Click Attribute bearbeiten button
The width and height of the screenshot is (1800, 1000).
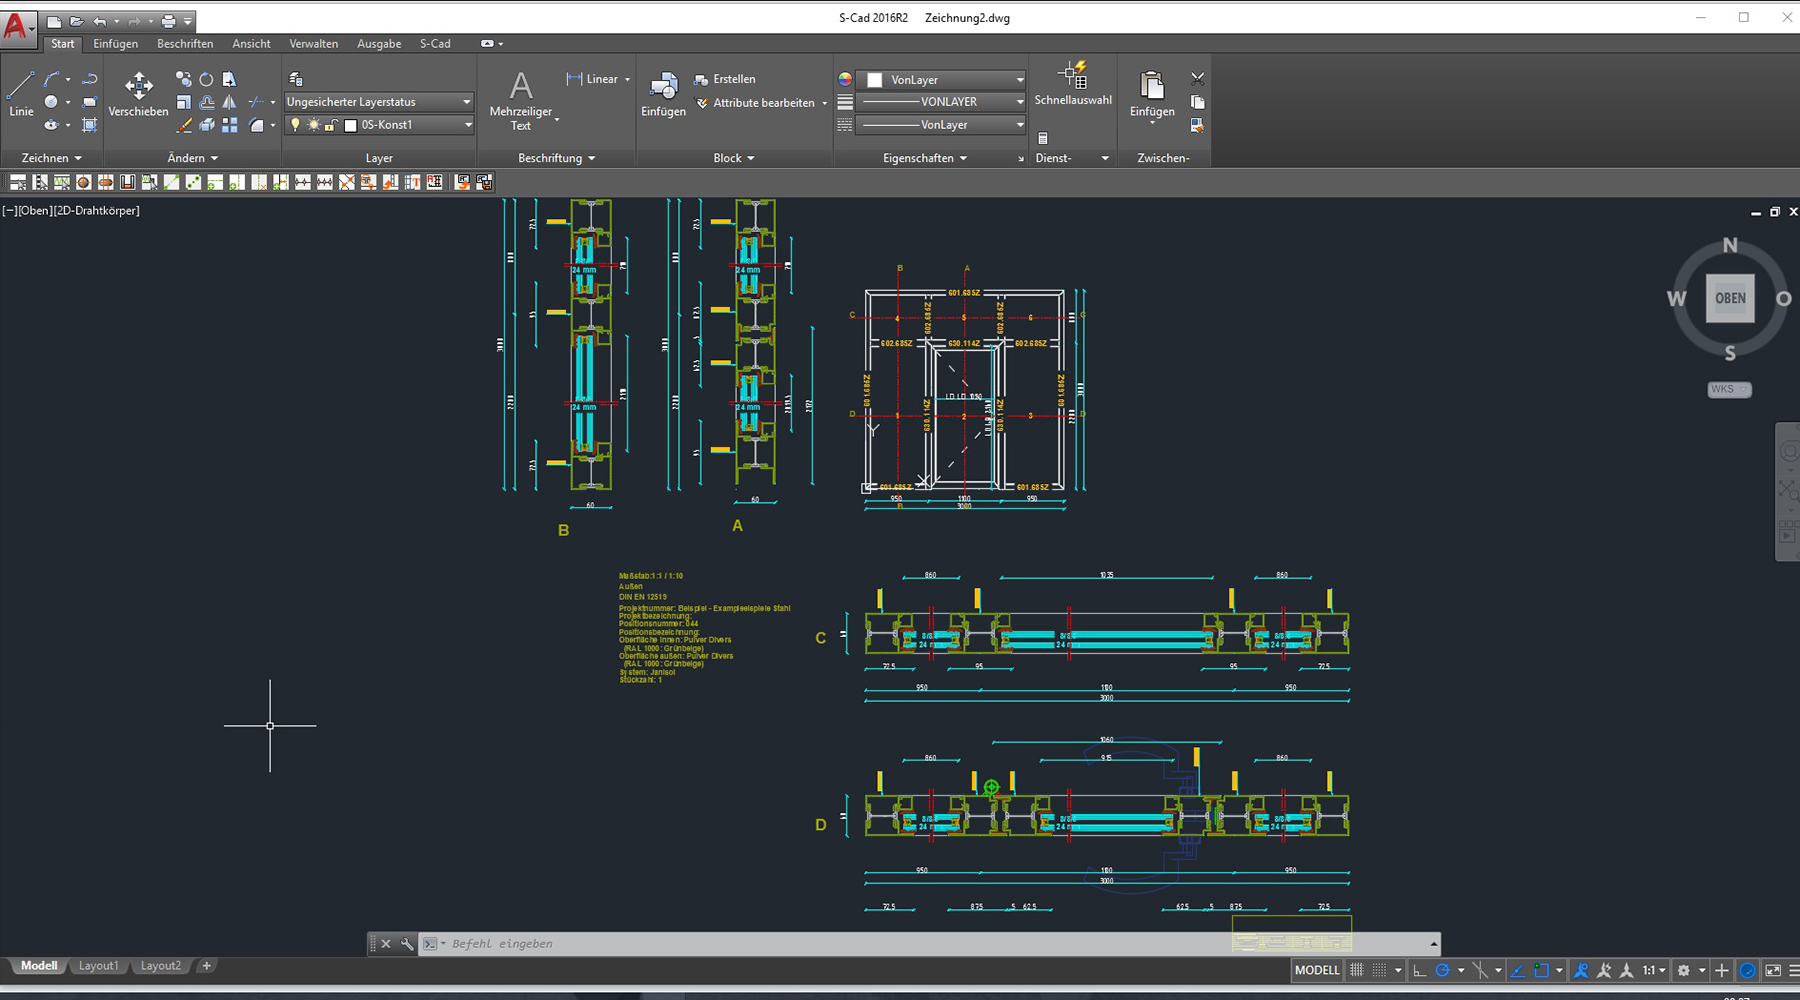point(755,103)
